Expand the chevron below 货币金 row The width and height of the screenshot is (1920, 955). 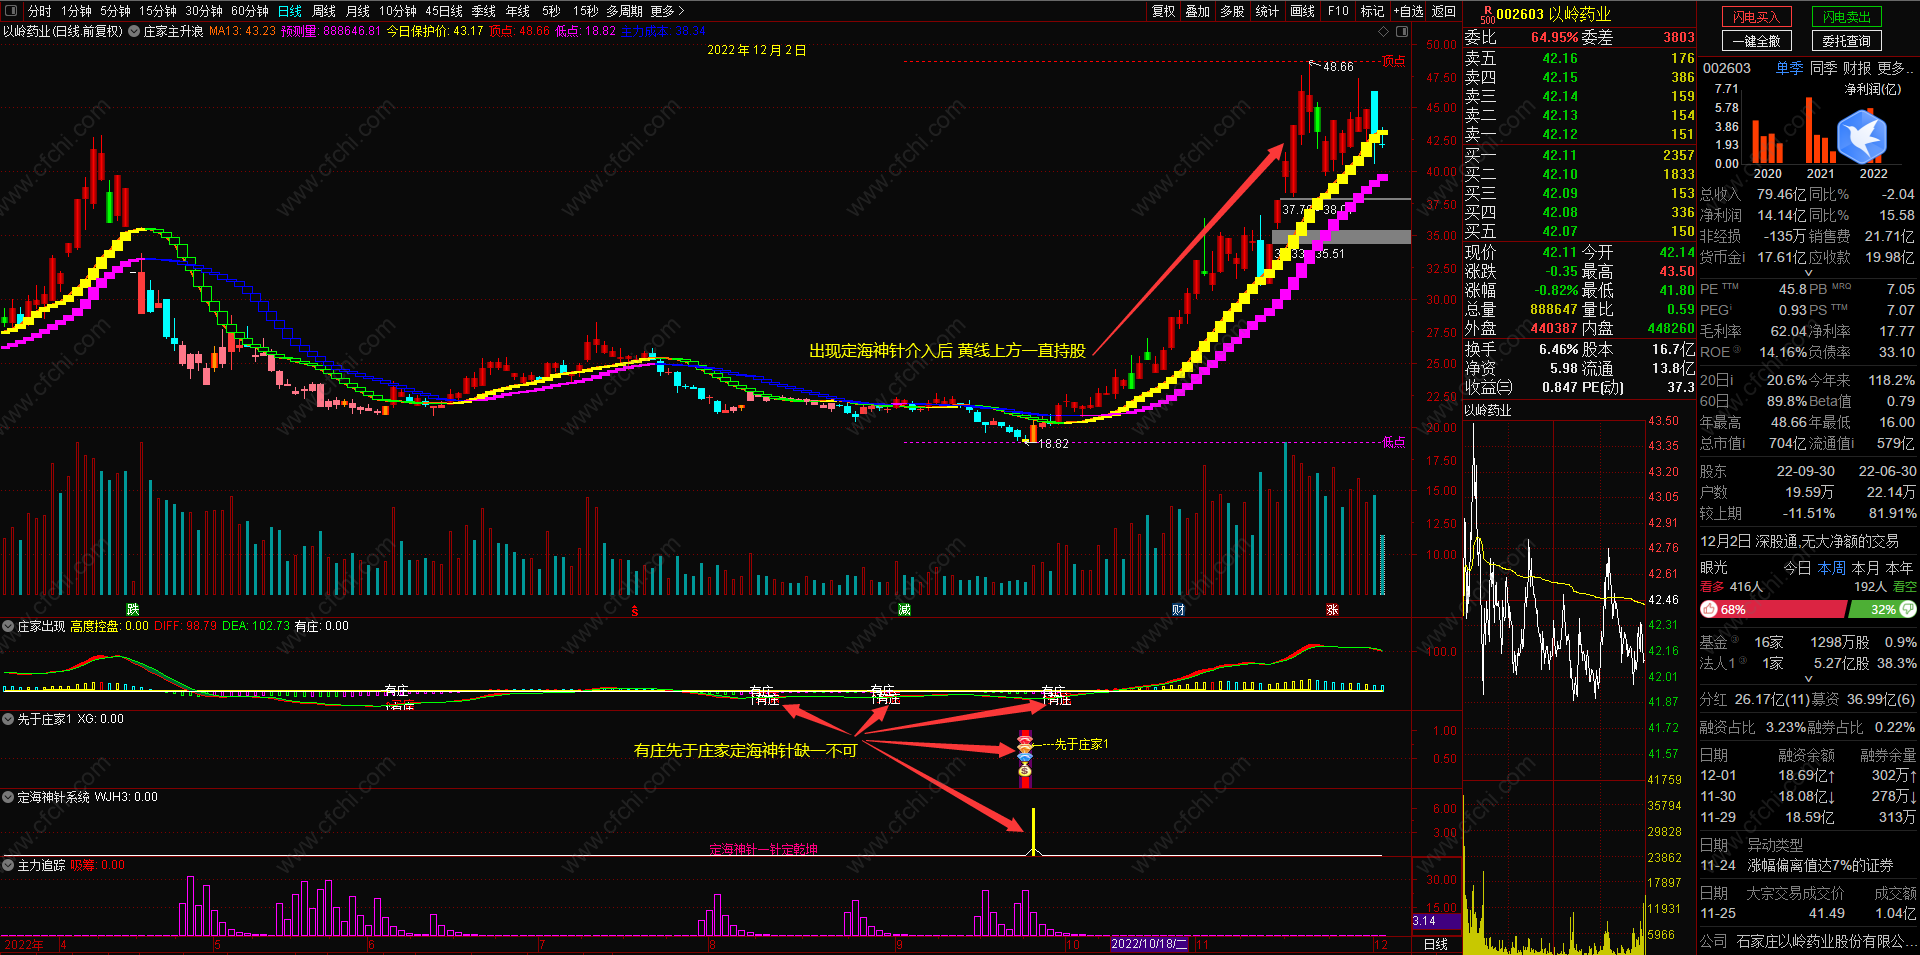[1807, 273]
